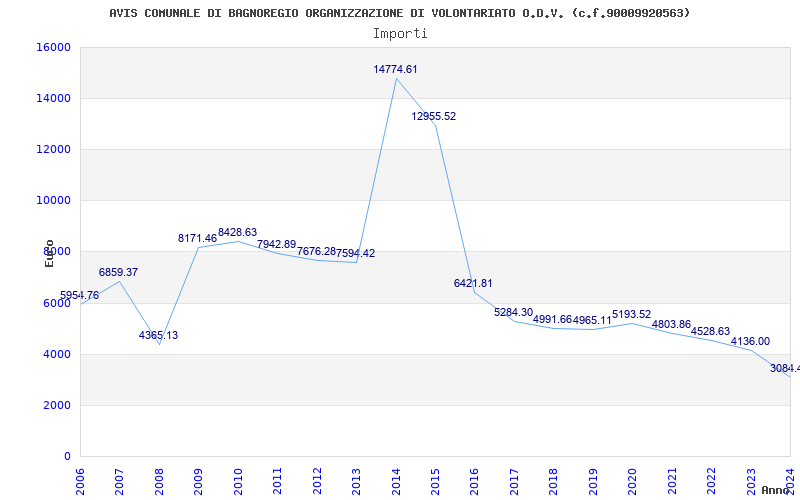800x500 pixels.
Task: Click the Euro axis label
Action: [x=49, y=254]
